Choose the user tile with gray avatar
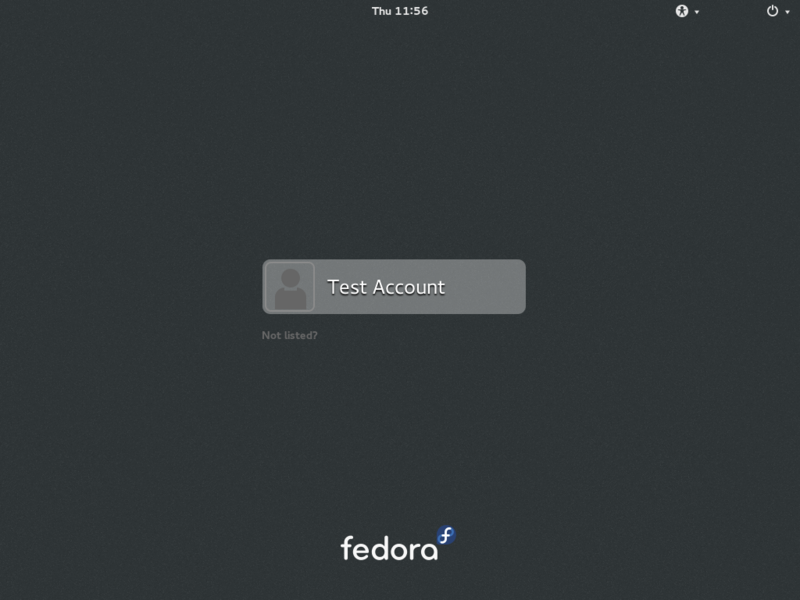 pyautogui.click(x=394, y=287)
